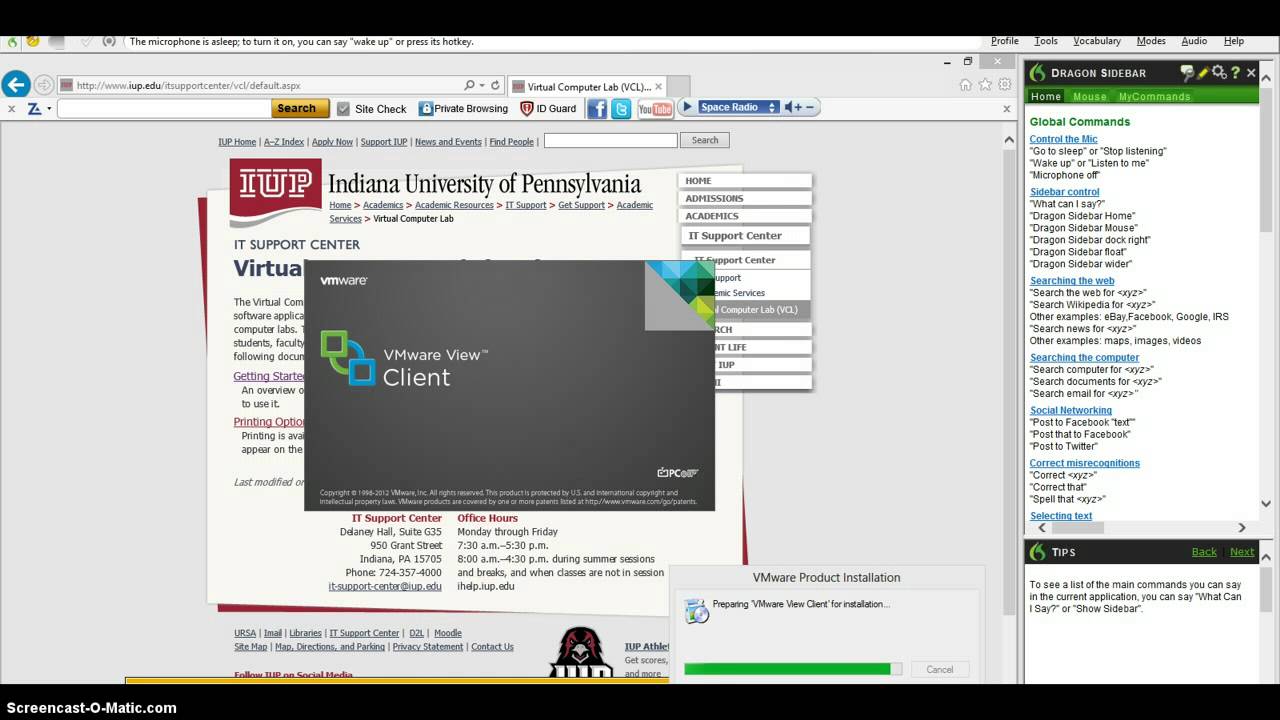This screenshot has height=720, width=1280.
Task: Open Dragon Sidebar settings gears icon
Action: click(x=1219, y=72)
